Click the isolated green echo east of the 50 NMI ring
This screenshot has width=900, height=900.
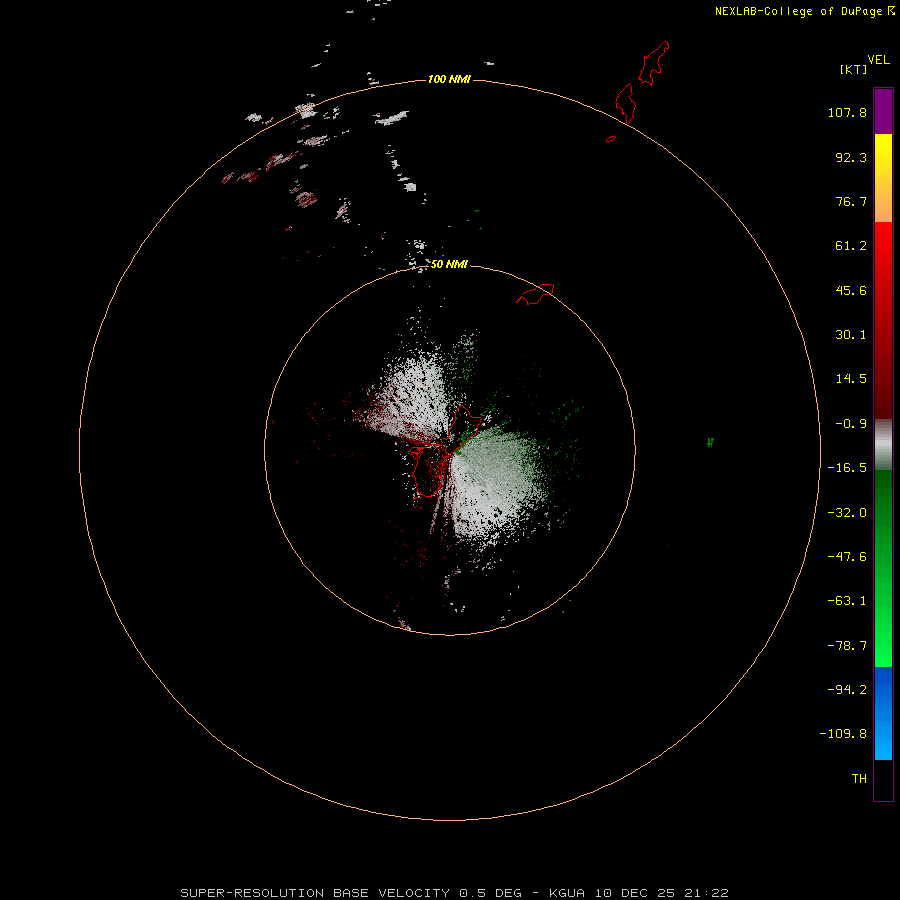(x=710, y=442)
